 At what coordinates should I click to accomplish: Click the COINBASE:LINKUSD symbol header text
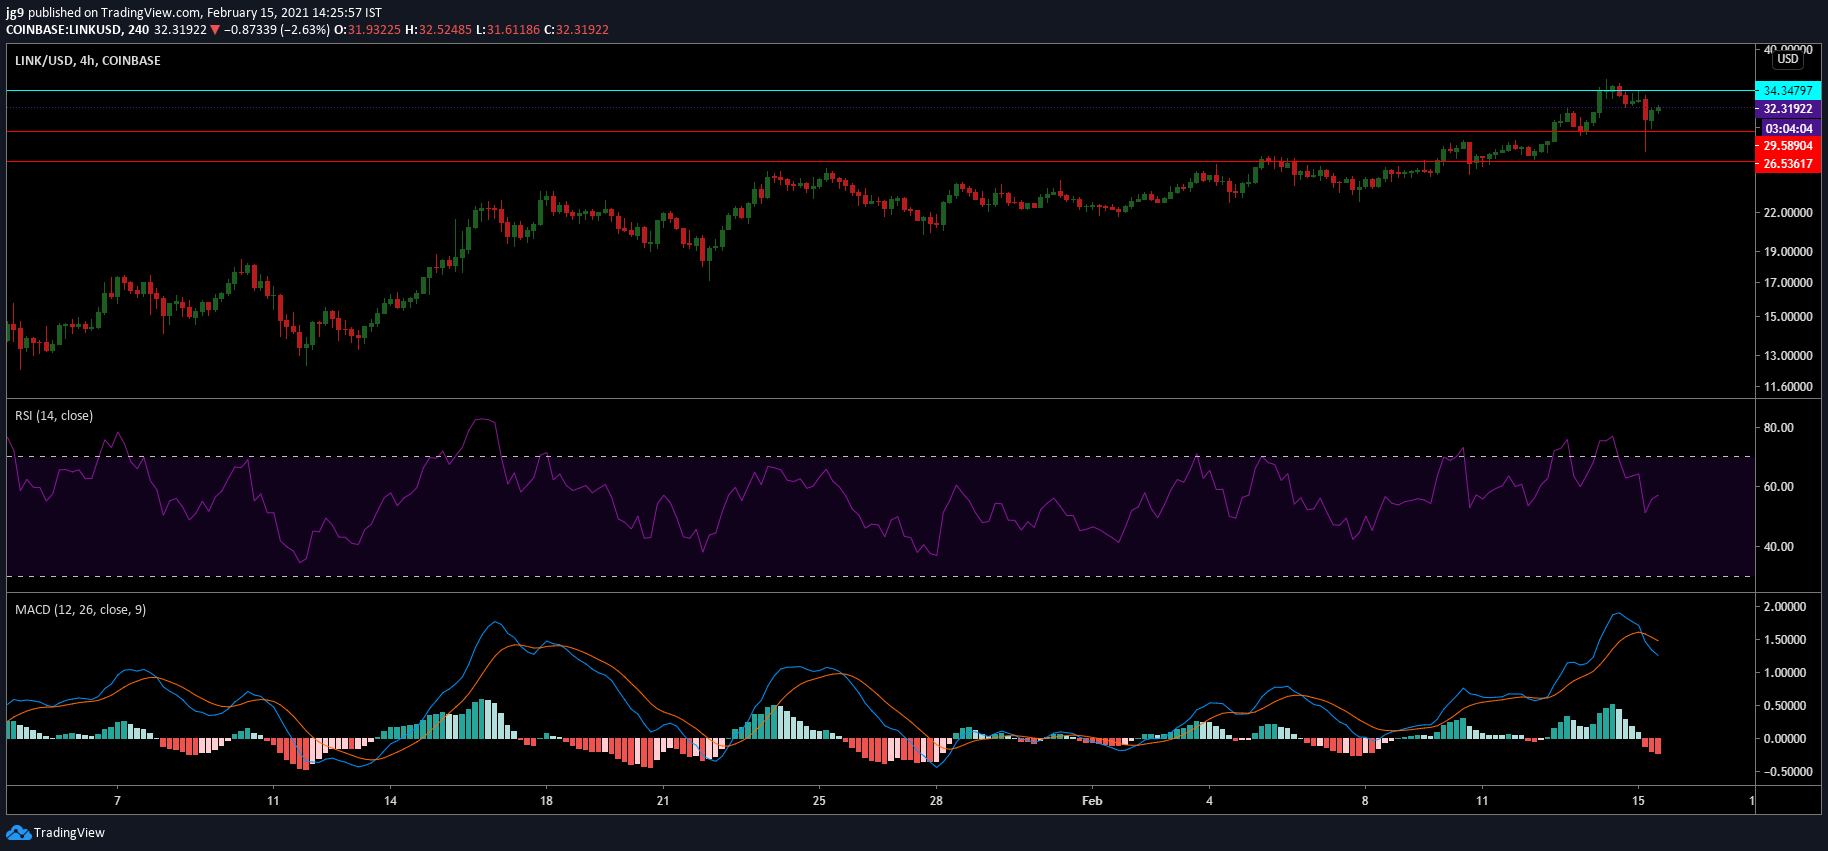(x=64, y=30)
